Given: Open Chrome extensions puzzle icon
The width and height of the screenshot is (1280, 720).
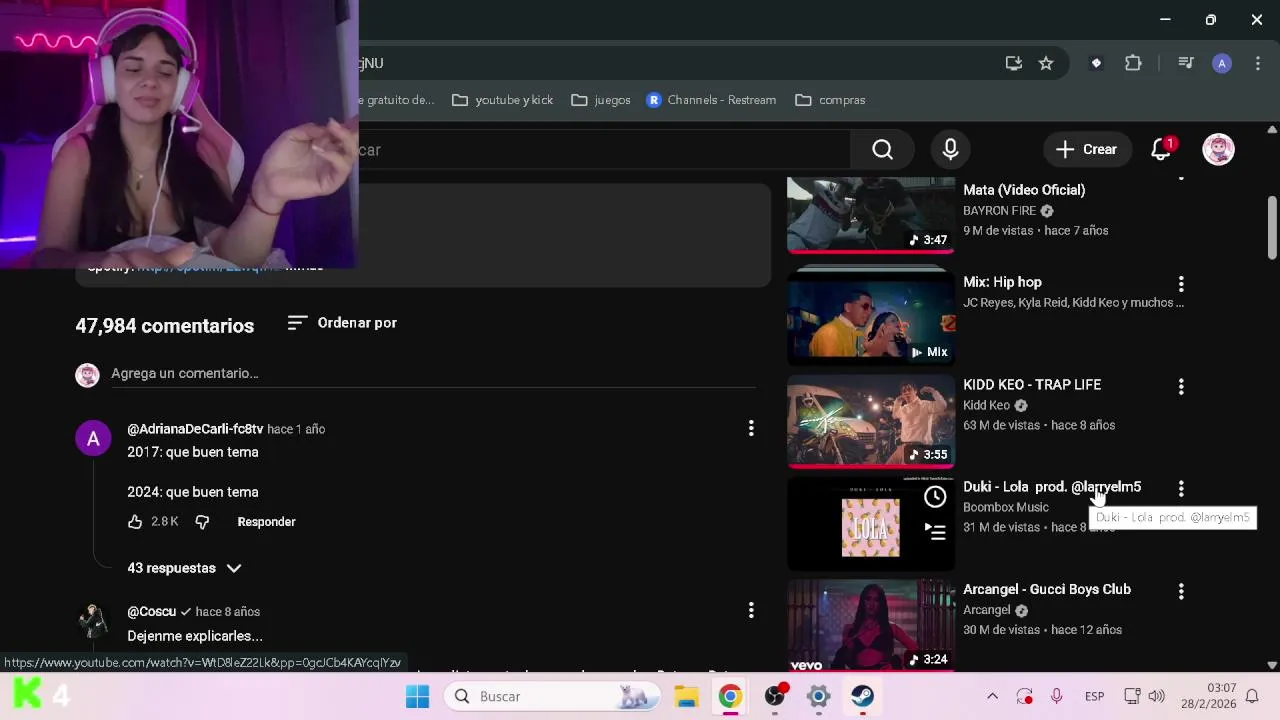Looking at the screenshot, I should 1133,63.
